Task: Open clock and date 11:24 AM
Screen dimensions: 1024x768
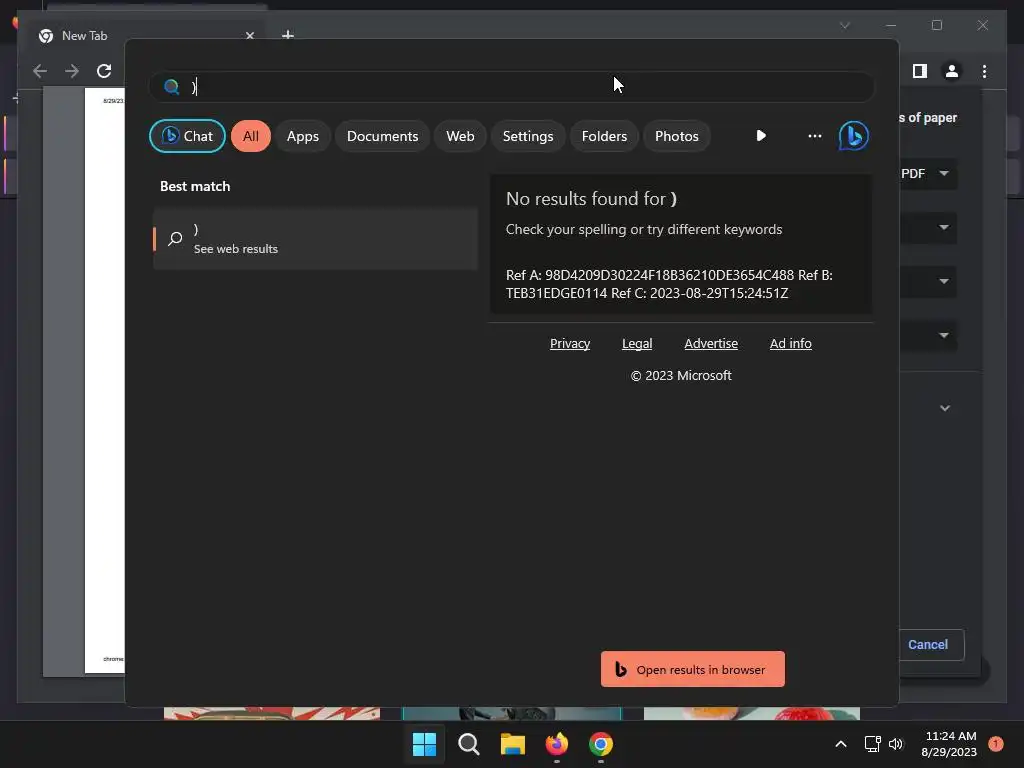Action: (950, 744)
